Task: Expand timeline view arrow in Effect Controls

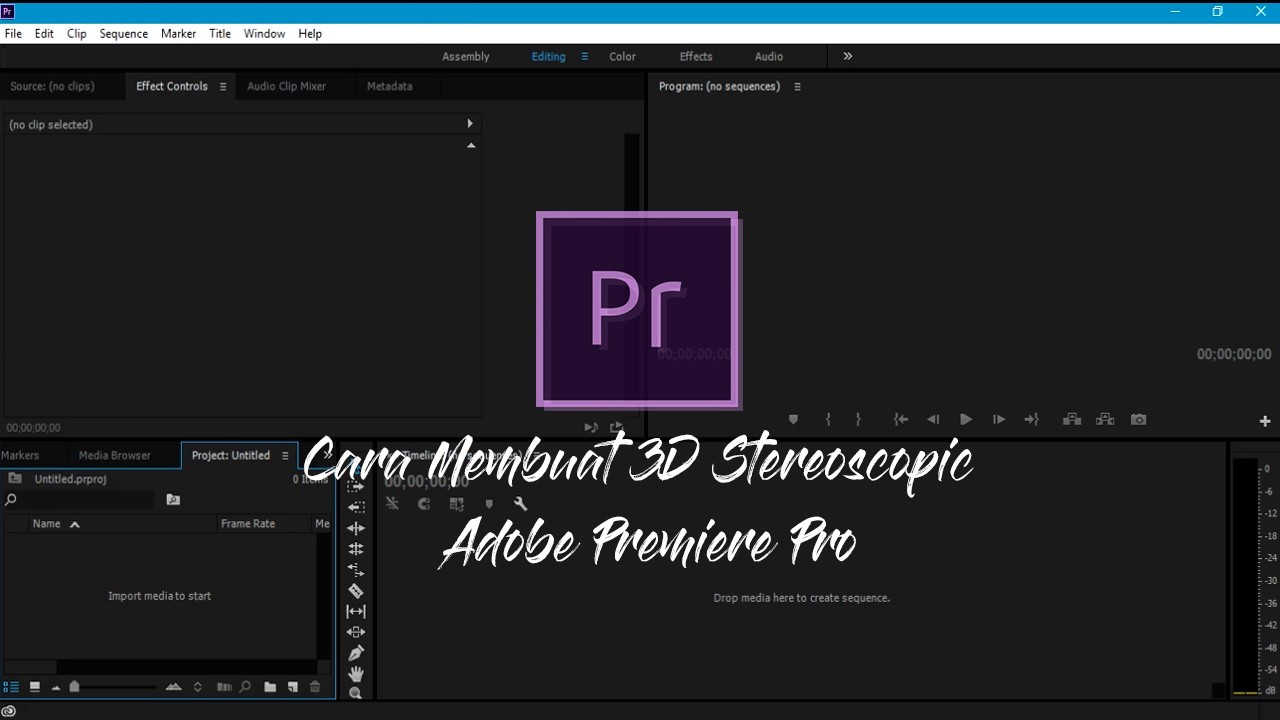Action: point(470,124)
